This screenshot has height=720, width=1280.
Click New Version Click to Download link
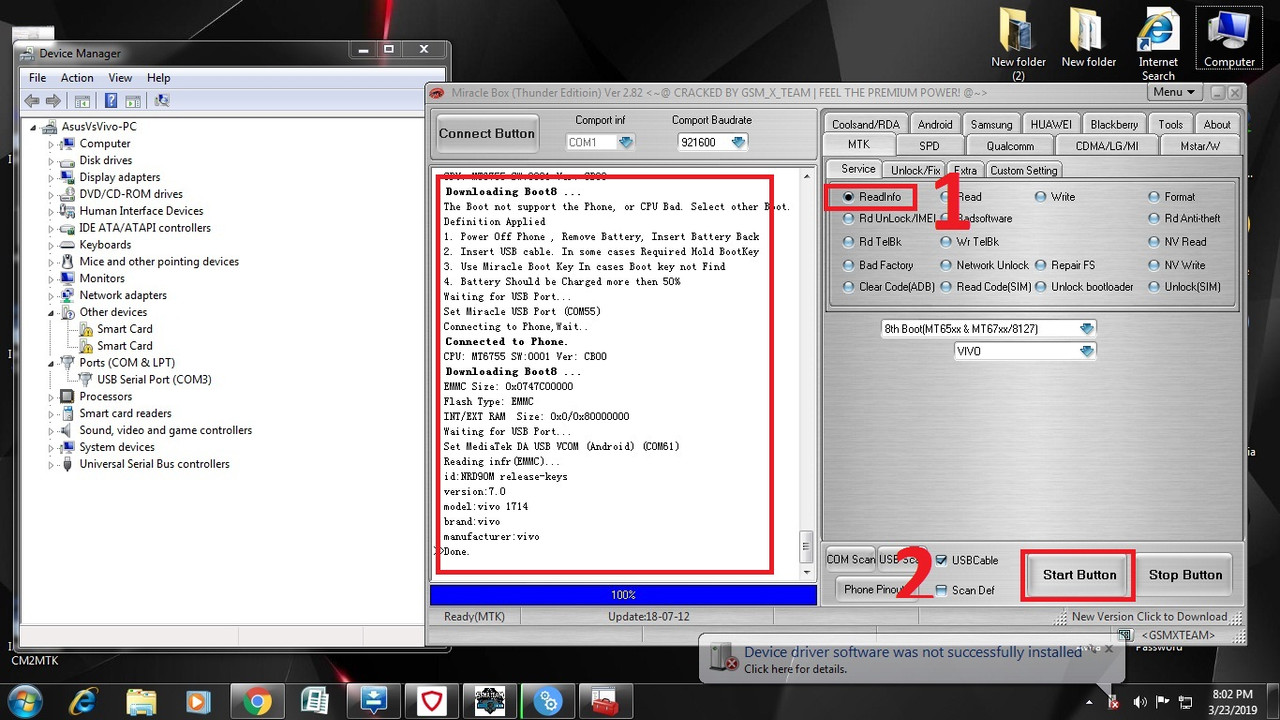click(1149, 617)
